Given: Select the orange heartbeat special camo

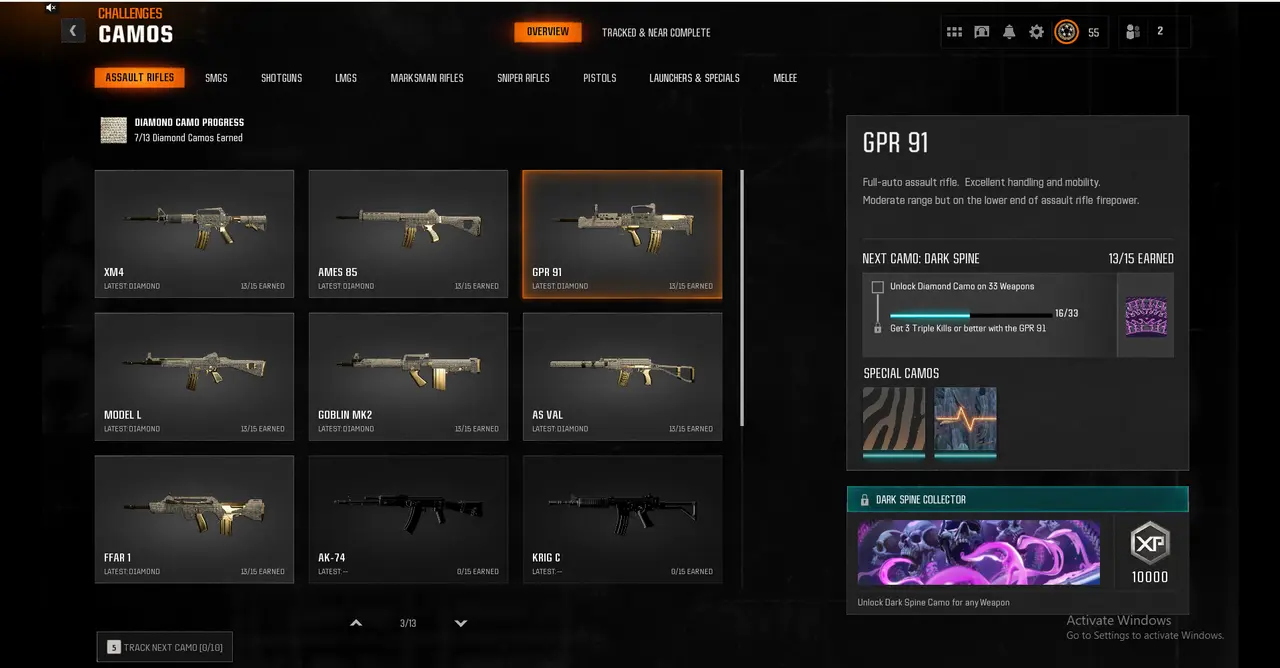Looking at the screenshot, I should pos(965,422).
